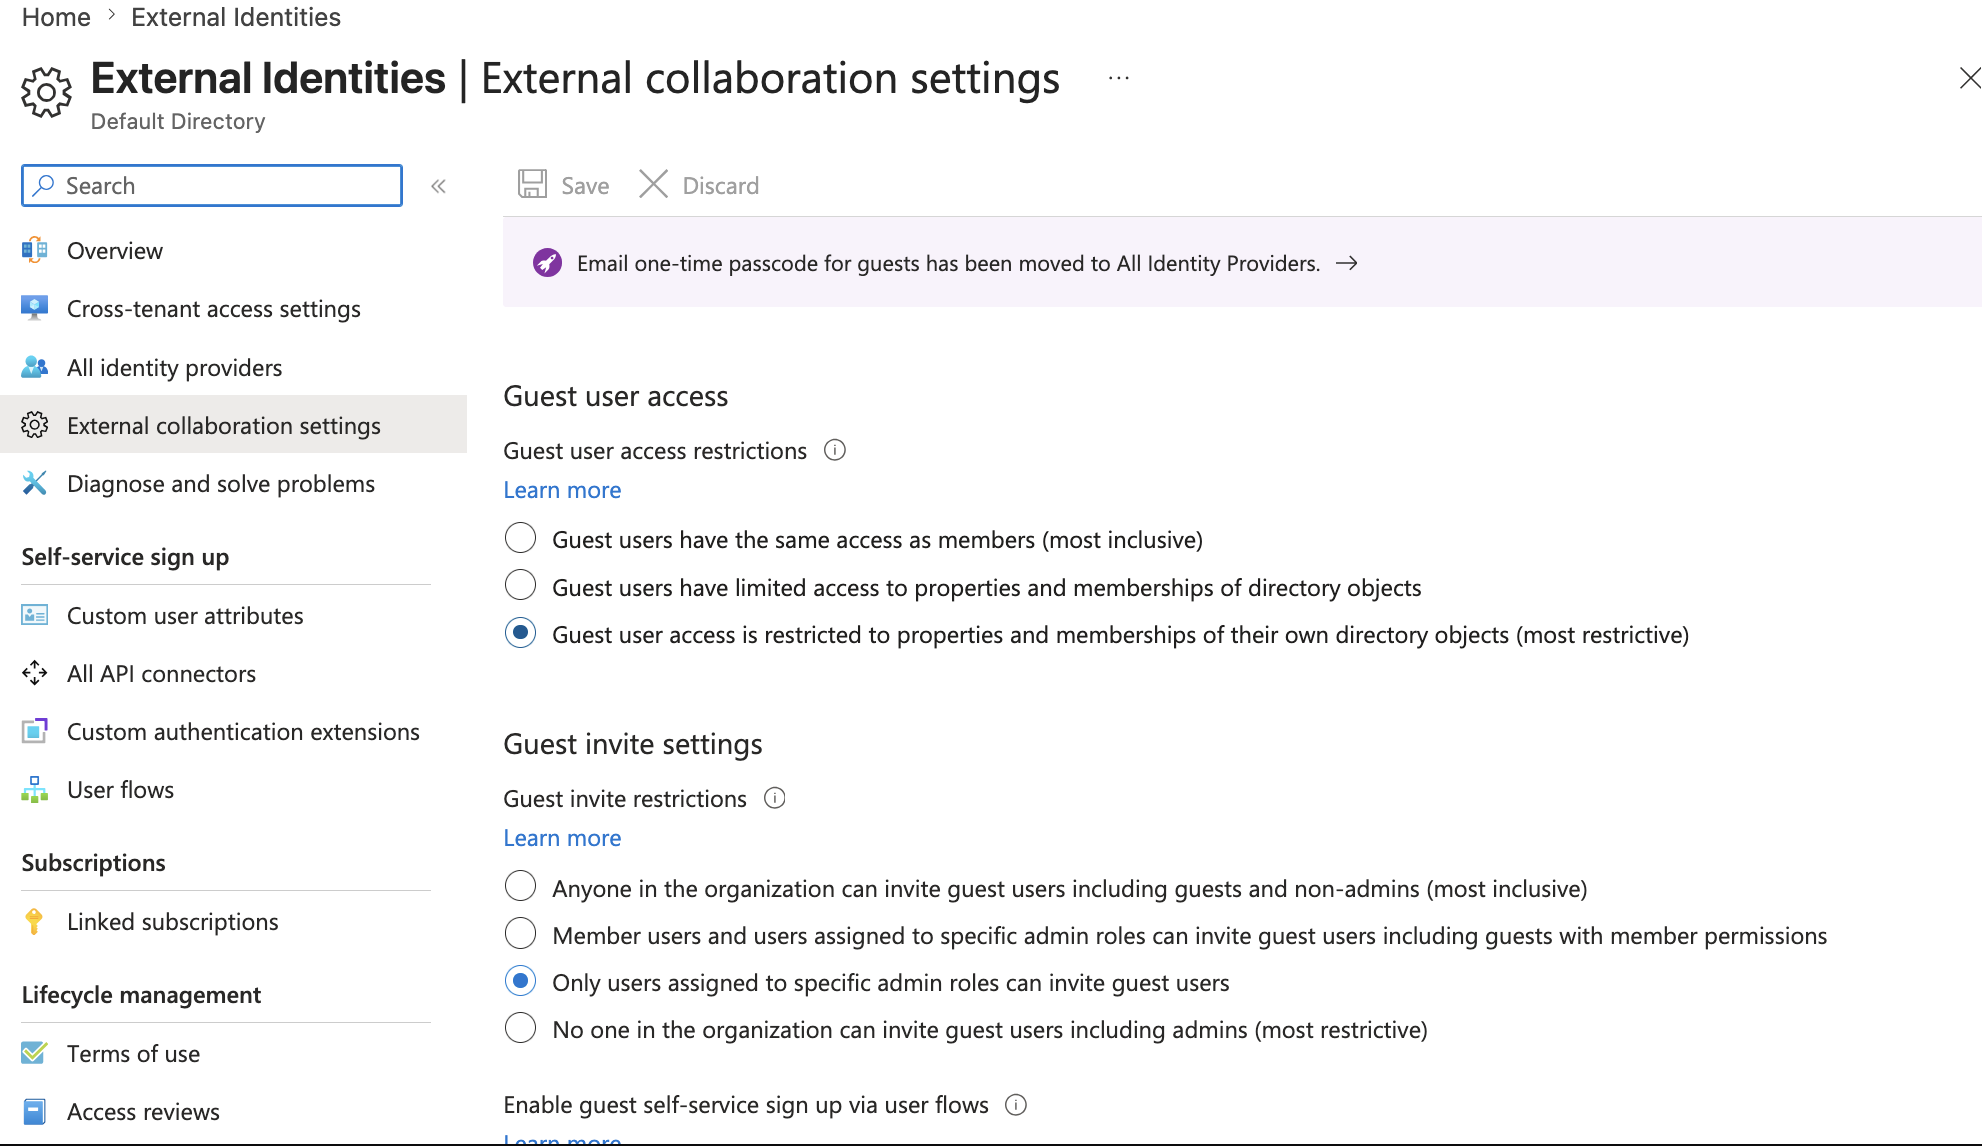Click the Custom user attributes card icon
This screenshot has height=1146, width=1982.
point(35,615)
